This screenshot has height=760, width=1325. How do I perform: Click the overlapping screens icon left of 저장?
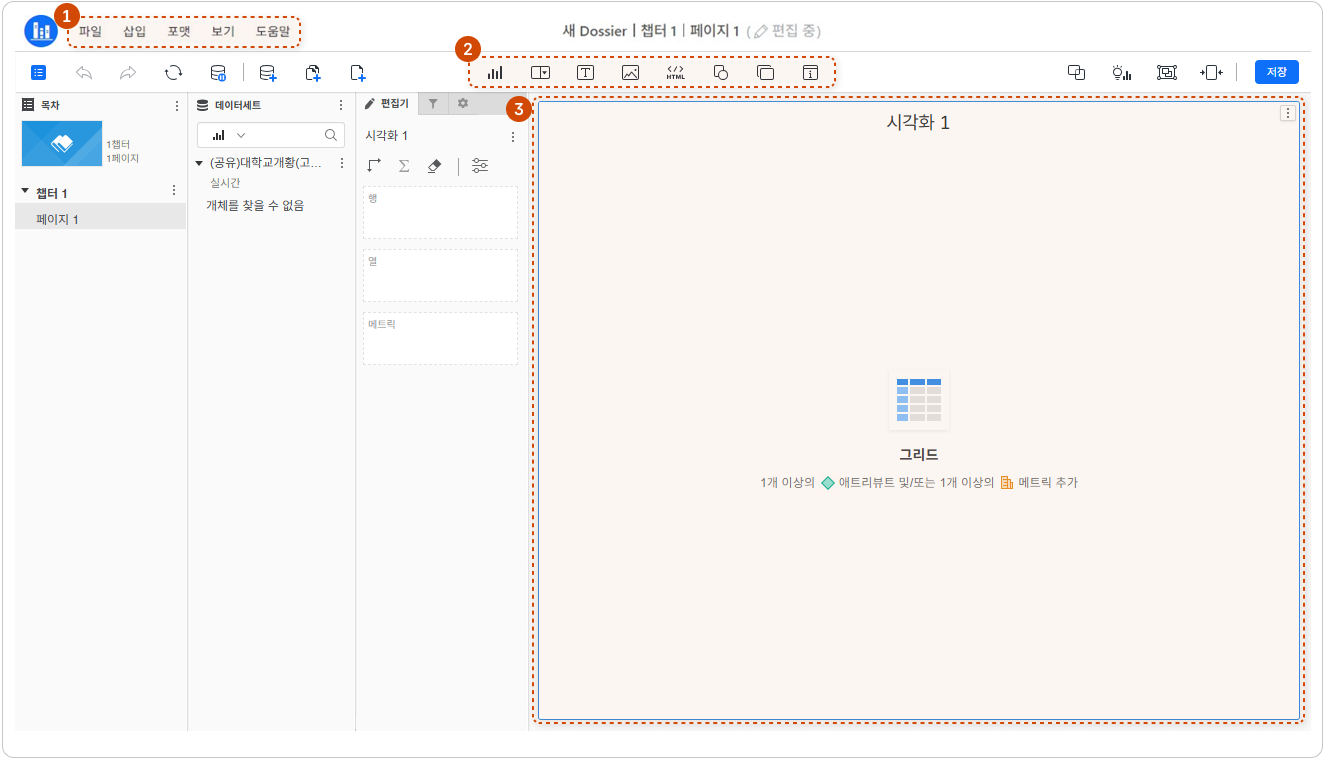pos(1077,72)
